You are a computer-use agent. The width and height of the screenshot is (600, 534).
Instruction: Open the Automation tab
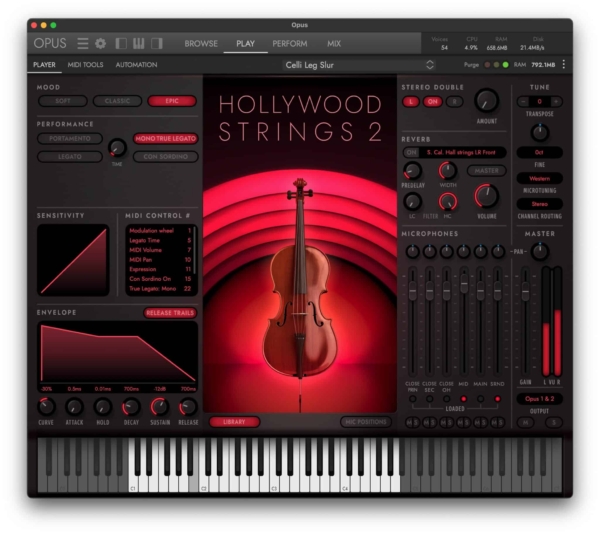click(136, 65)
